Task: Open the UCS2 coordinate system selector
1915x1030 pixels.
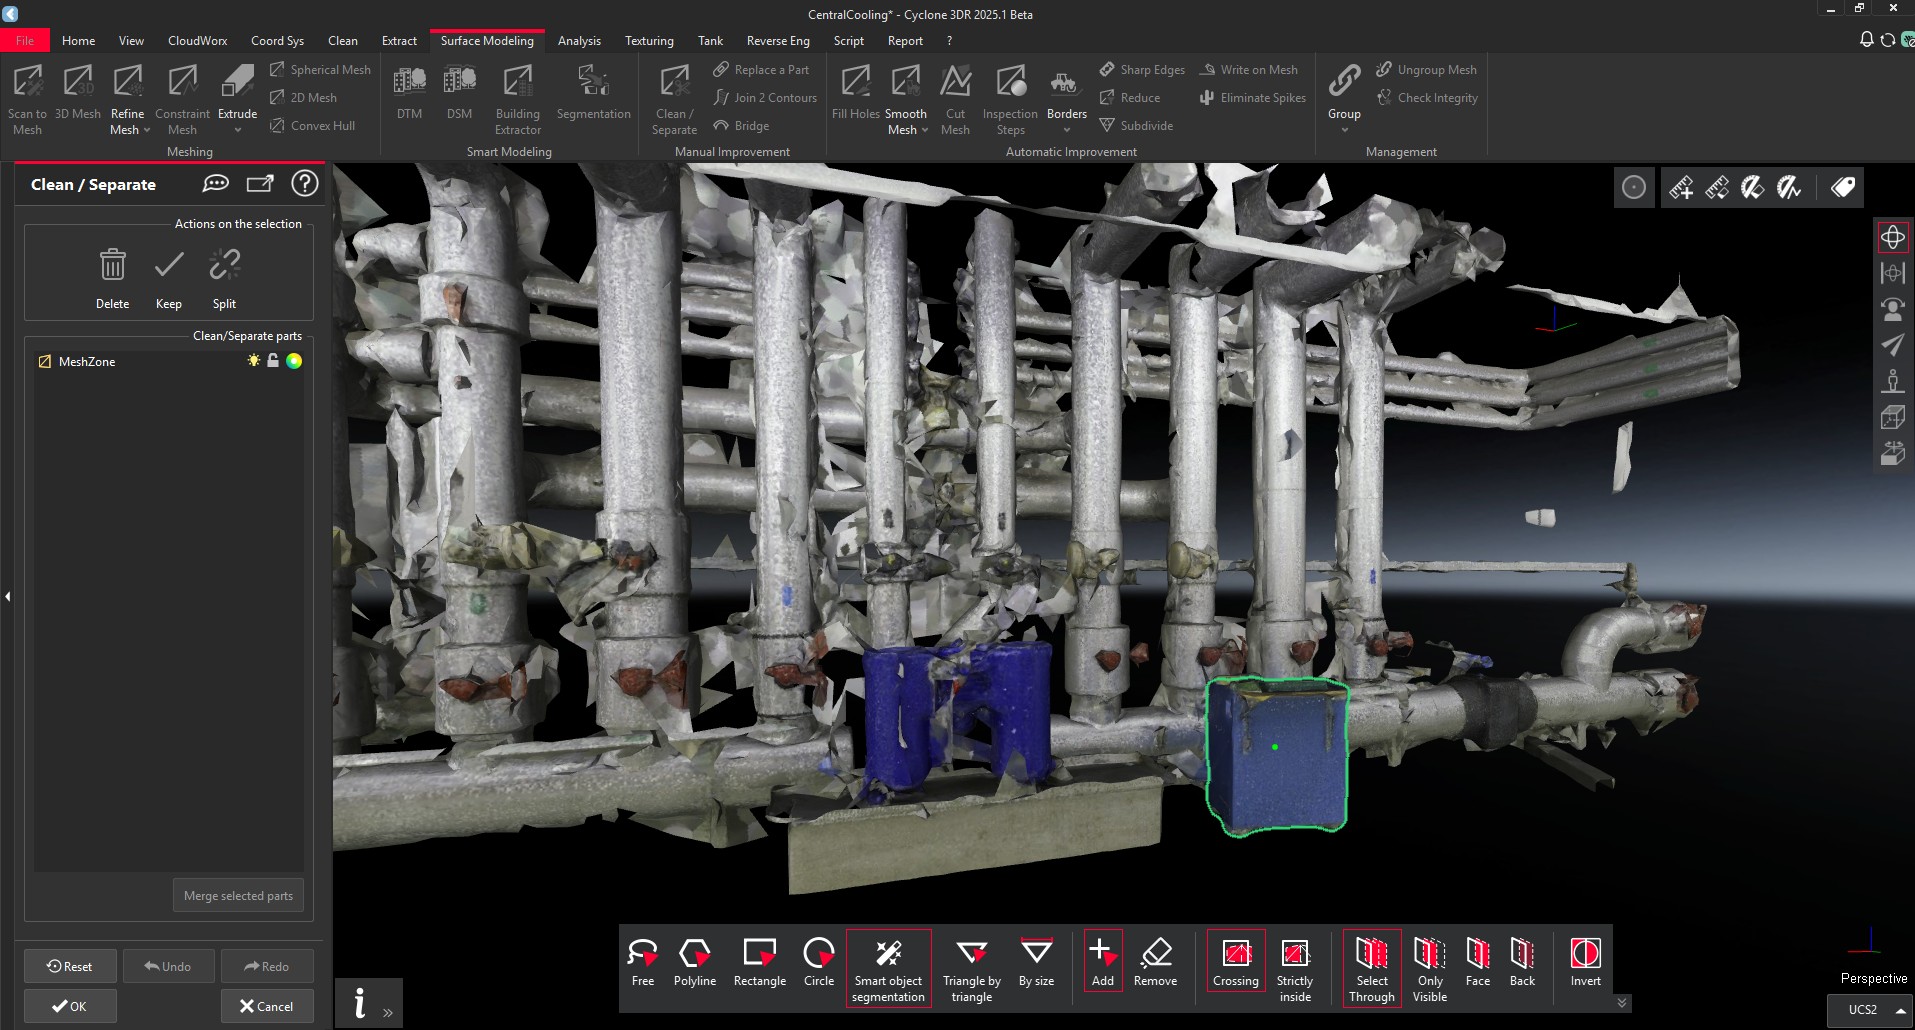Action: point(1869,1009)
